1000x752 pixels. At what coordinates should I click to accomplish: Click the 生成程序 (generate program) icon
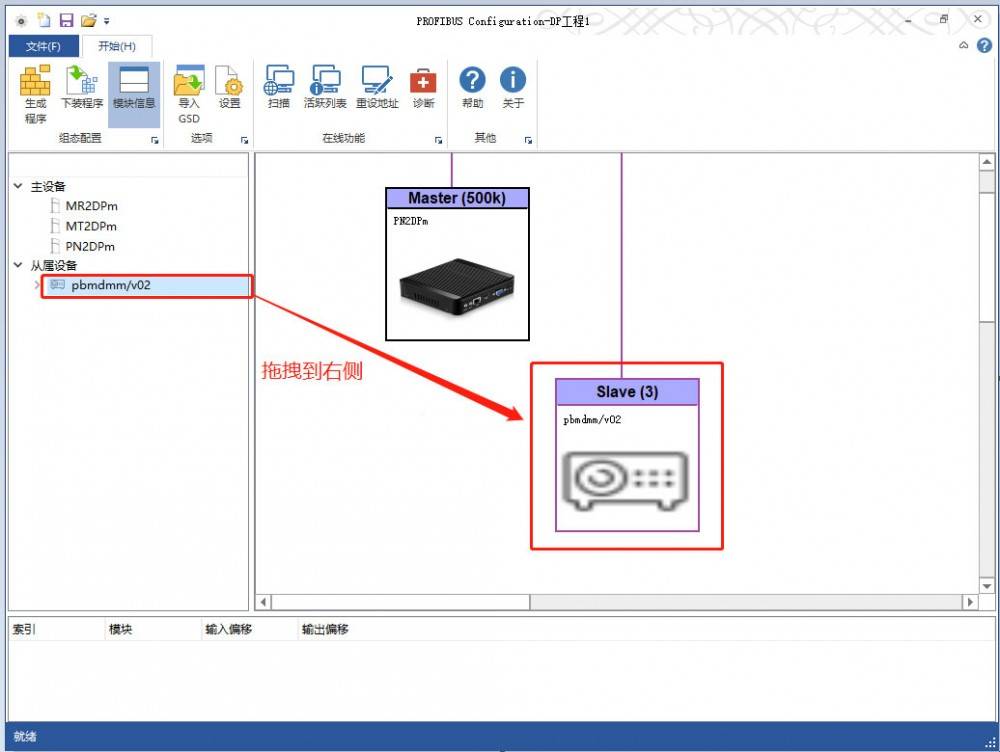pos(35,94)
